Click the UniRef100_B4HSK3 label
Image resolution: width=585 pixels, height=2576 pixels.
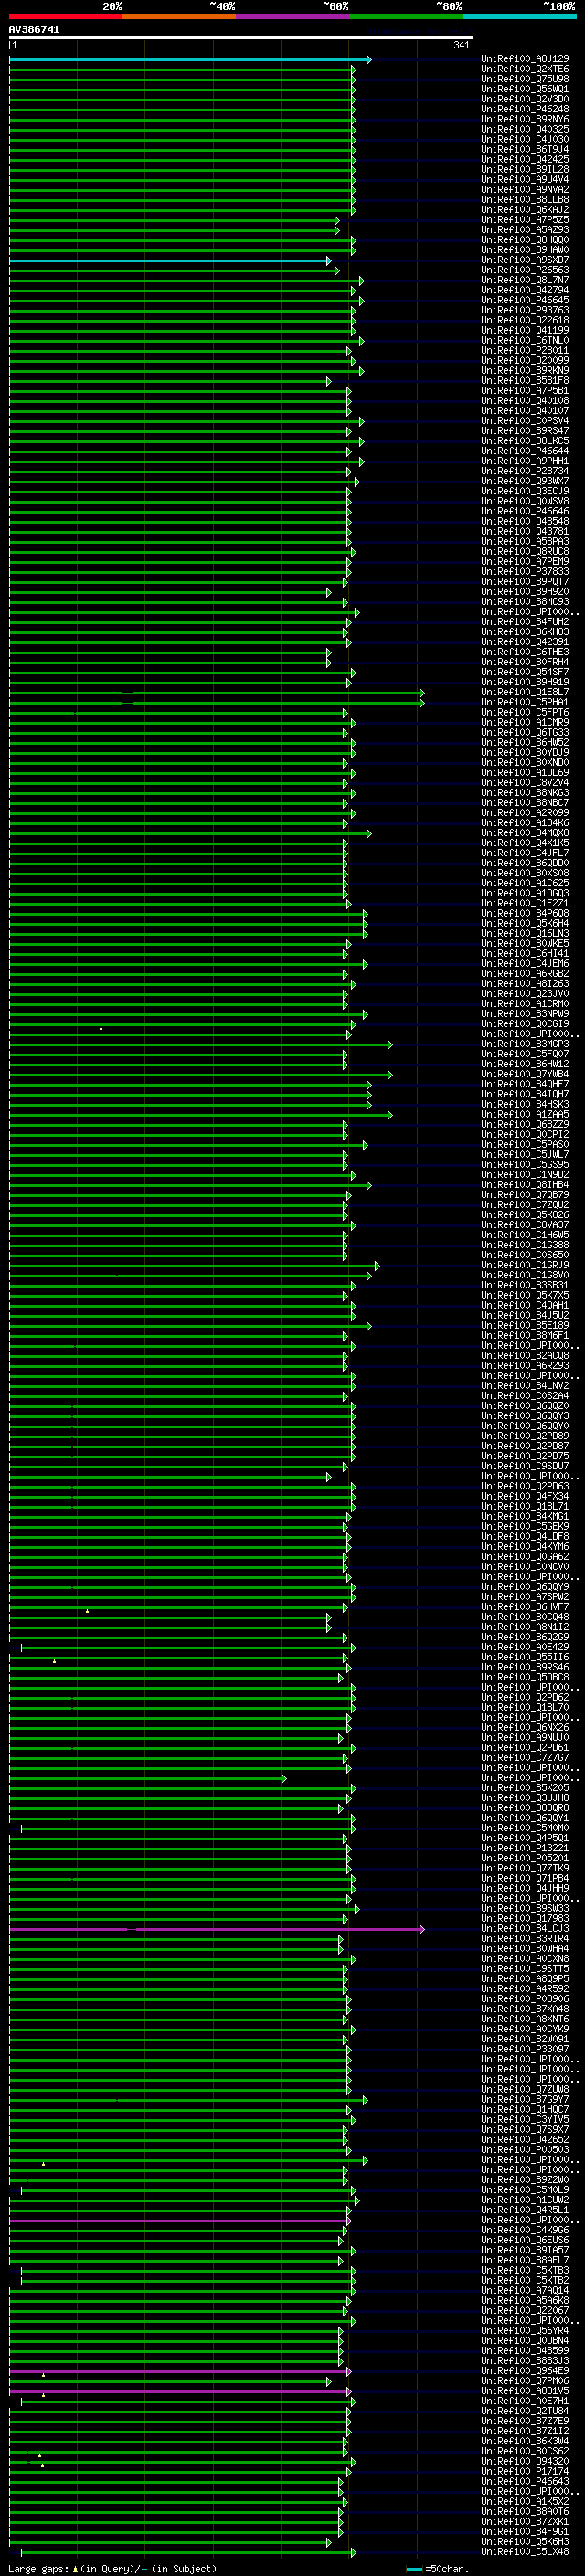click(x=525, y=1104)
